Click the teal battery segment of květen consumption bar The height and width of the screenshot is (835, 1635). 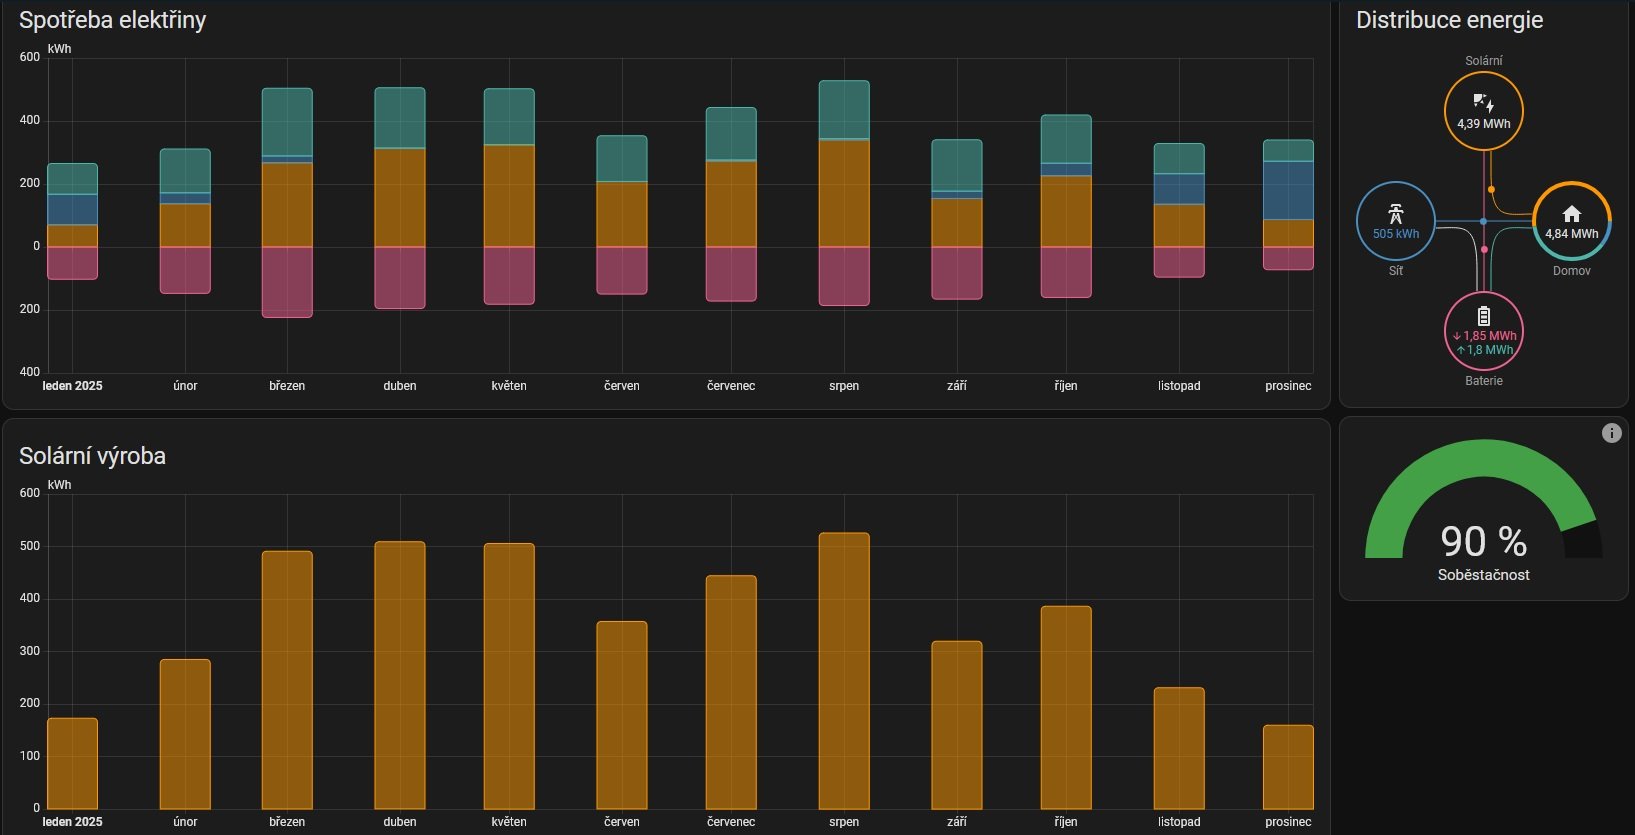coord(509,116)
